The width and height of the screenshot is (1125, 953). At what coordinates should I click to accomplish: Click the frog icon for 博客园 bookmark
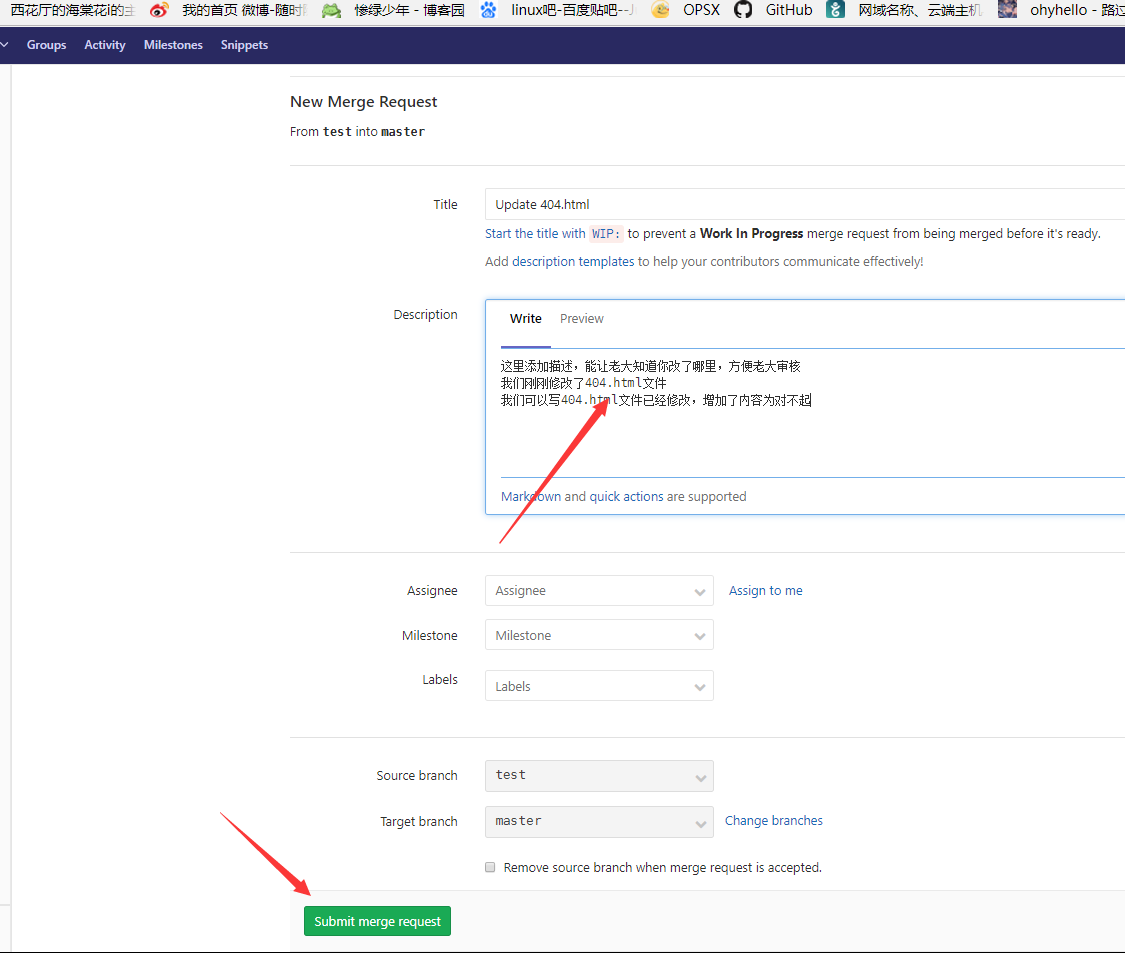pos(331,10)
